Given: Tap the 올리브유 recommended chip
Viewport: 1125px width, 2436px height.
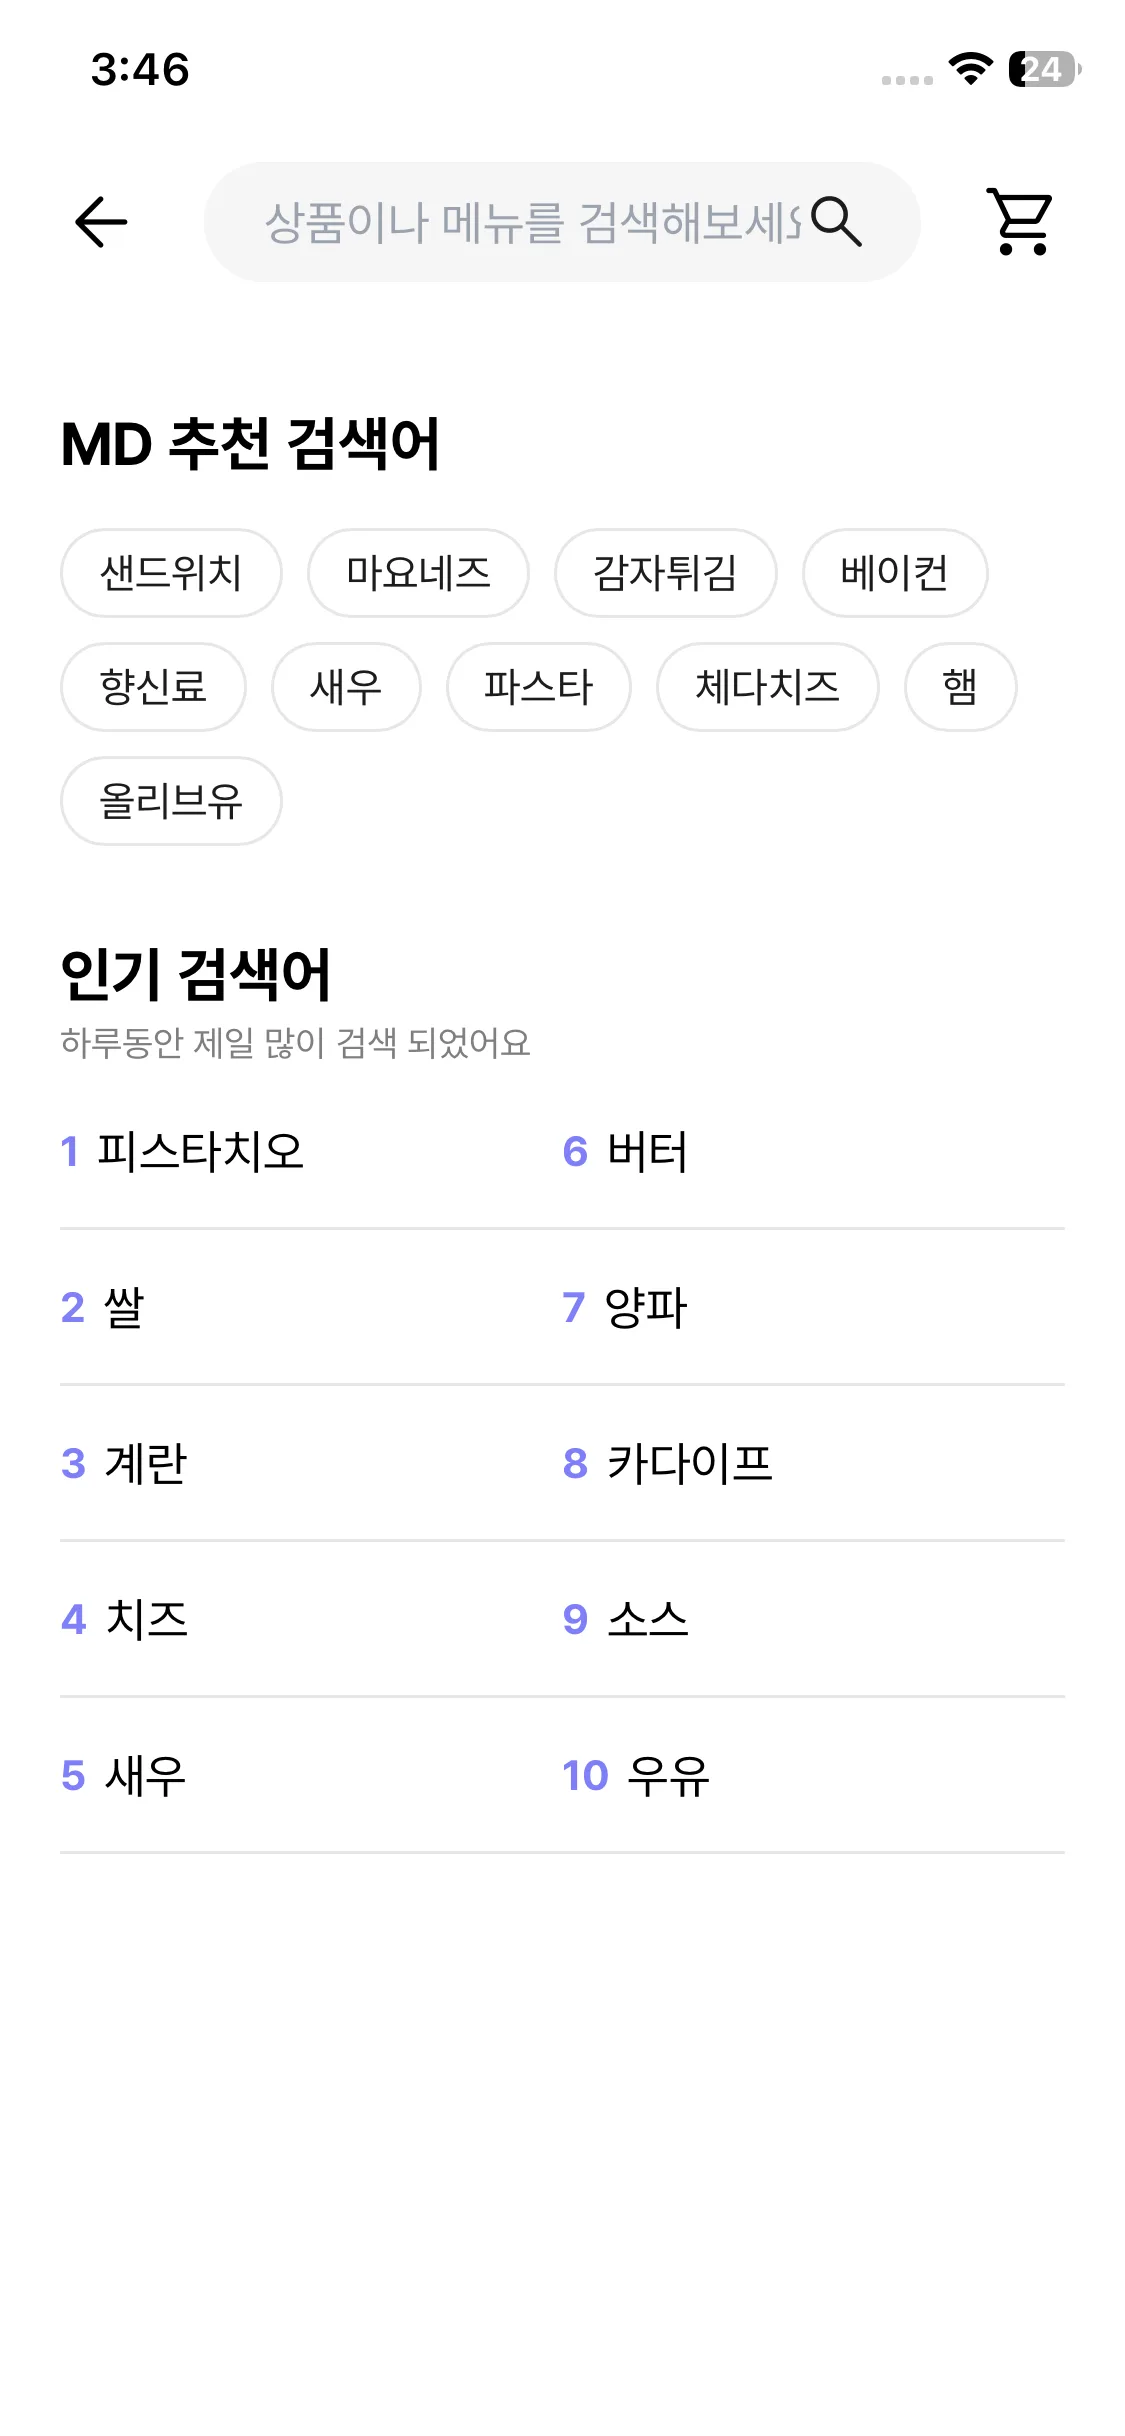Looking at the screenshot, I should 171,801.
